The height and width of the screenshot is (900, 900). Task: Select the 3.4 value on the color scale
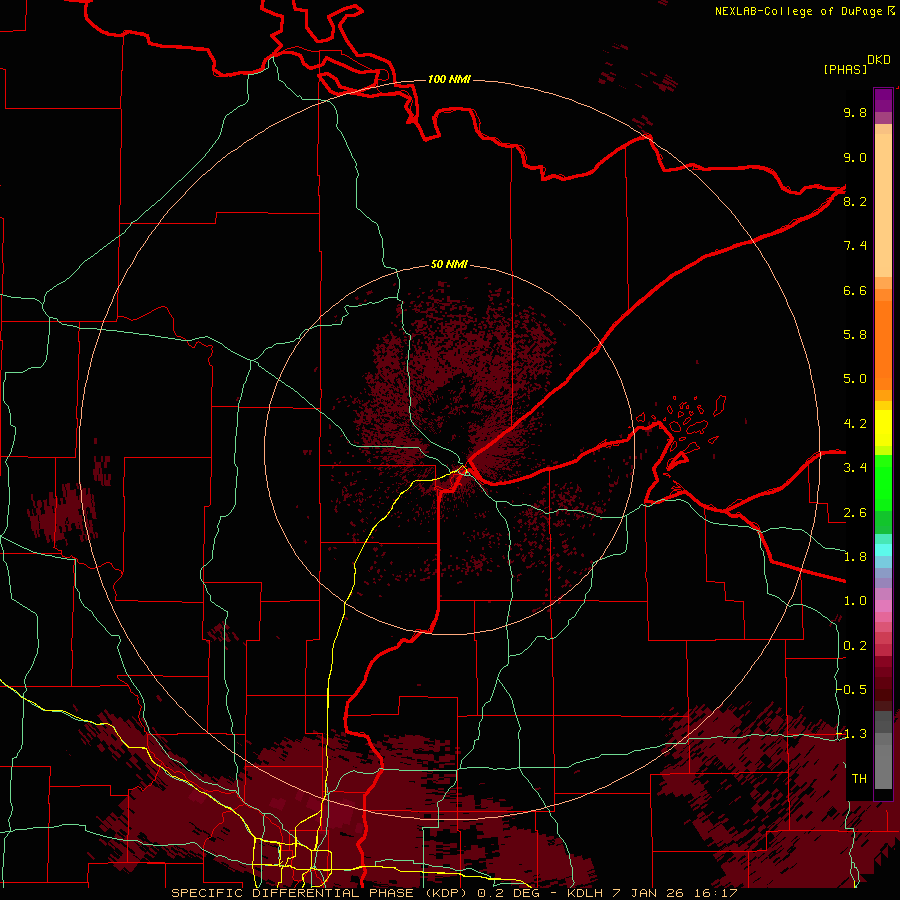click(x=855, y=468)
